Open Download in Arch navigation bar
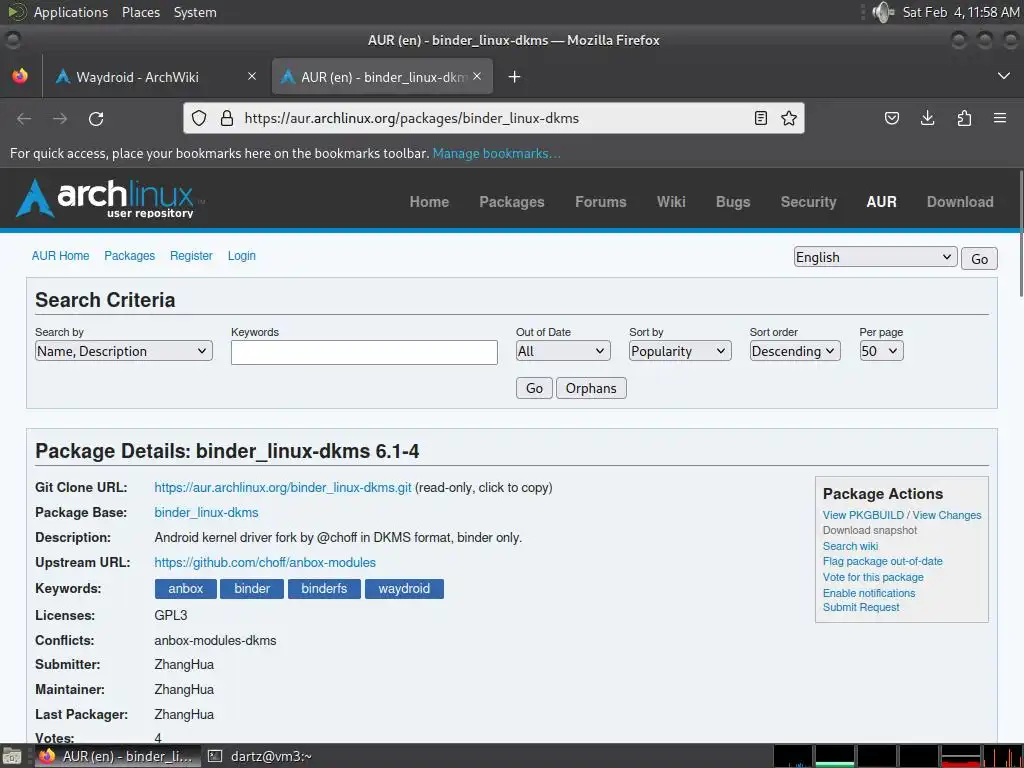Viewport: 1024px width, 768px height. (960, 202)
